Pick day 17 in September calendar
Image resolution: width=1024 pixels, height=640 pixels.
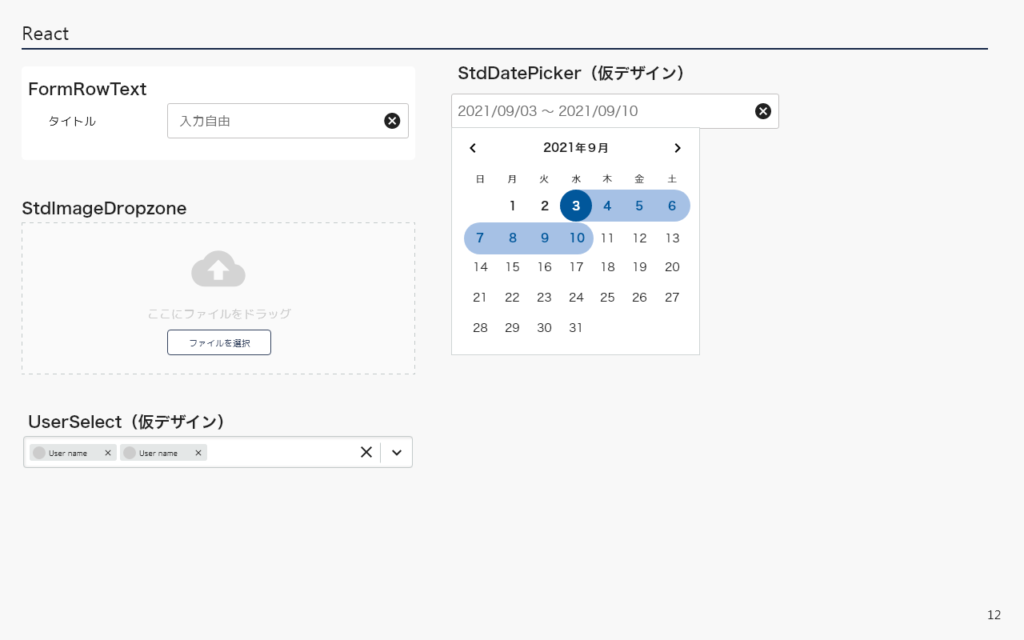click(576, 267)
